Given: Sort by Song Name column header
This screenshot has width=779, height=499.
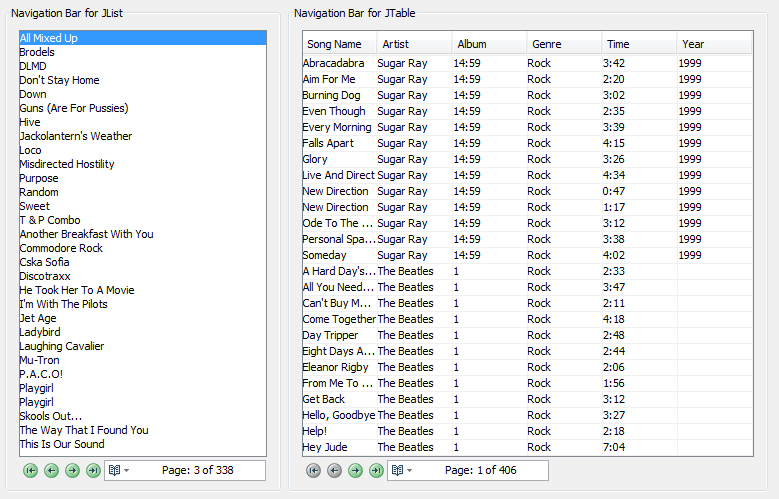Looking at the screenshot, I should [x=340, y=44].
